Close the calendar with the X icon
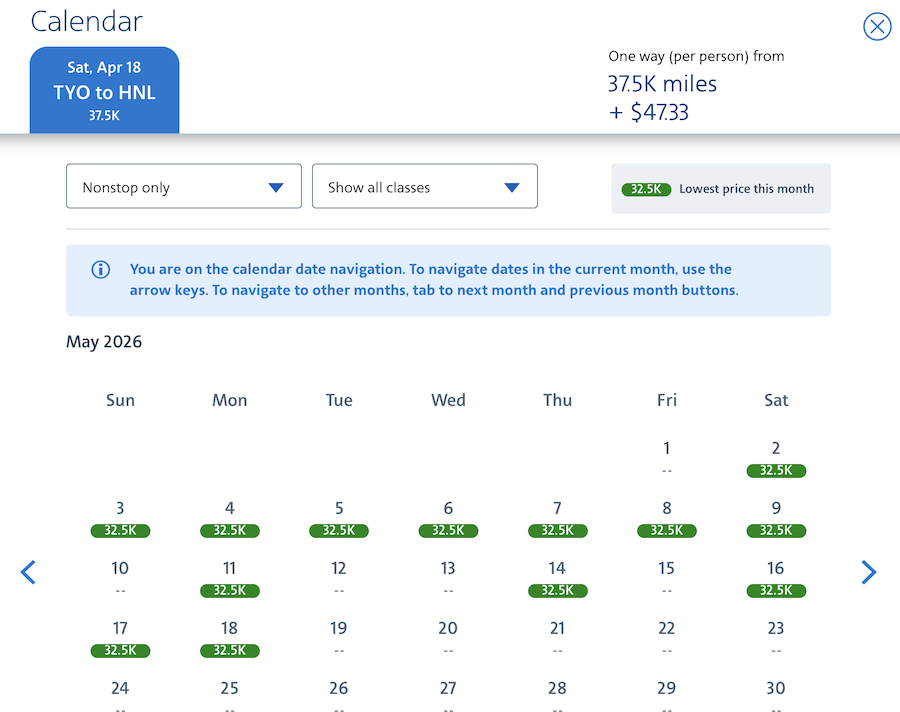 pos(877,27)
